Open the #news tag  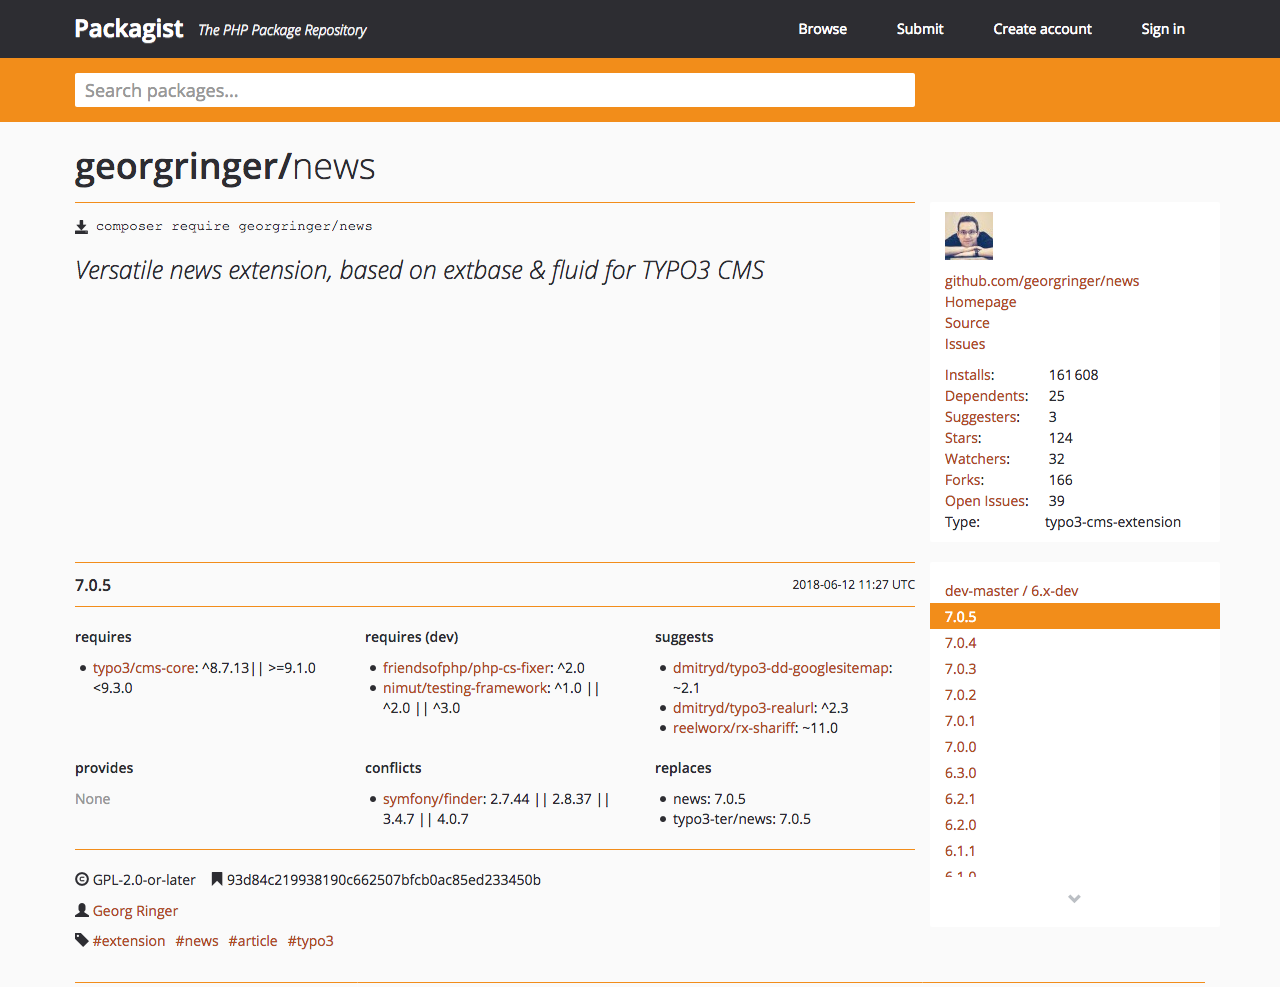(197, 941)
